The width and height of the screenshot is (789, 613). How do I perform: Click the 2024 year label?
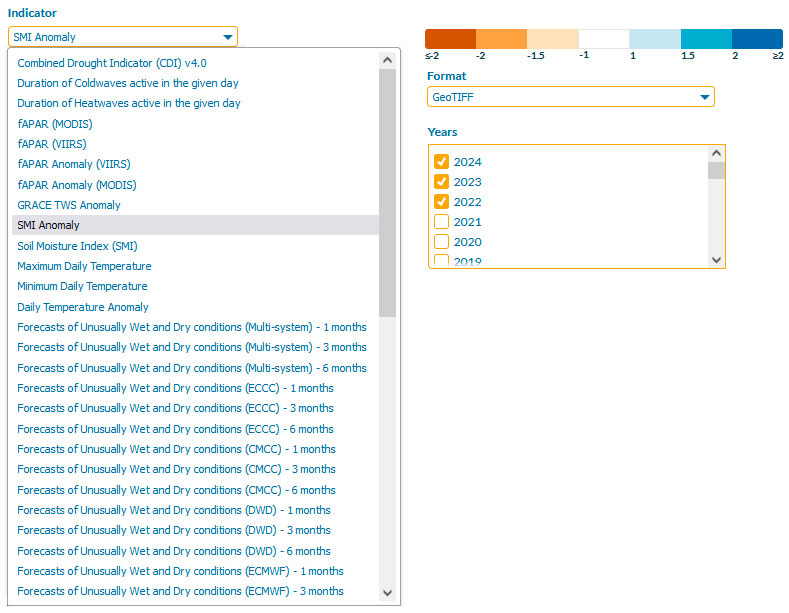tap(467, 162)
